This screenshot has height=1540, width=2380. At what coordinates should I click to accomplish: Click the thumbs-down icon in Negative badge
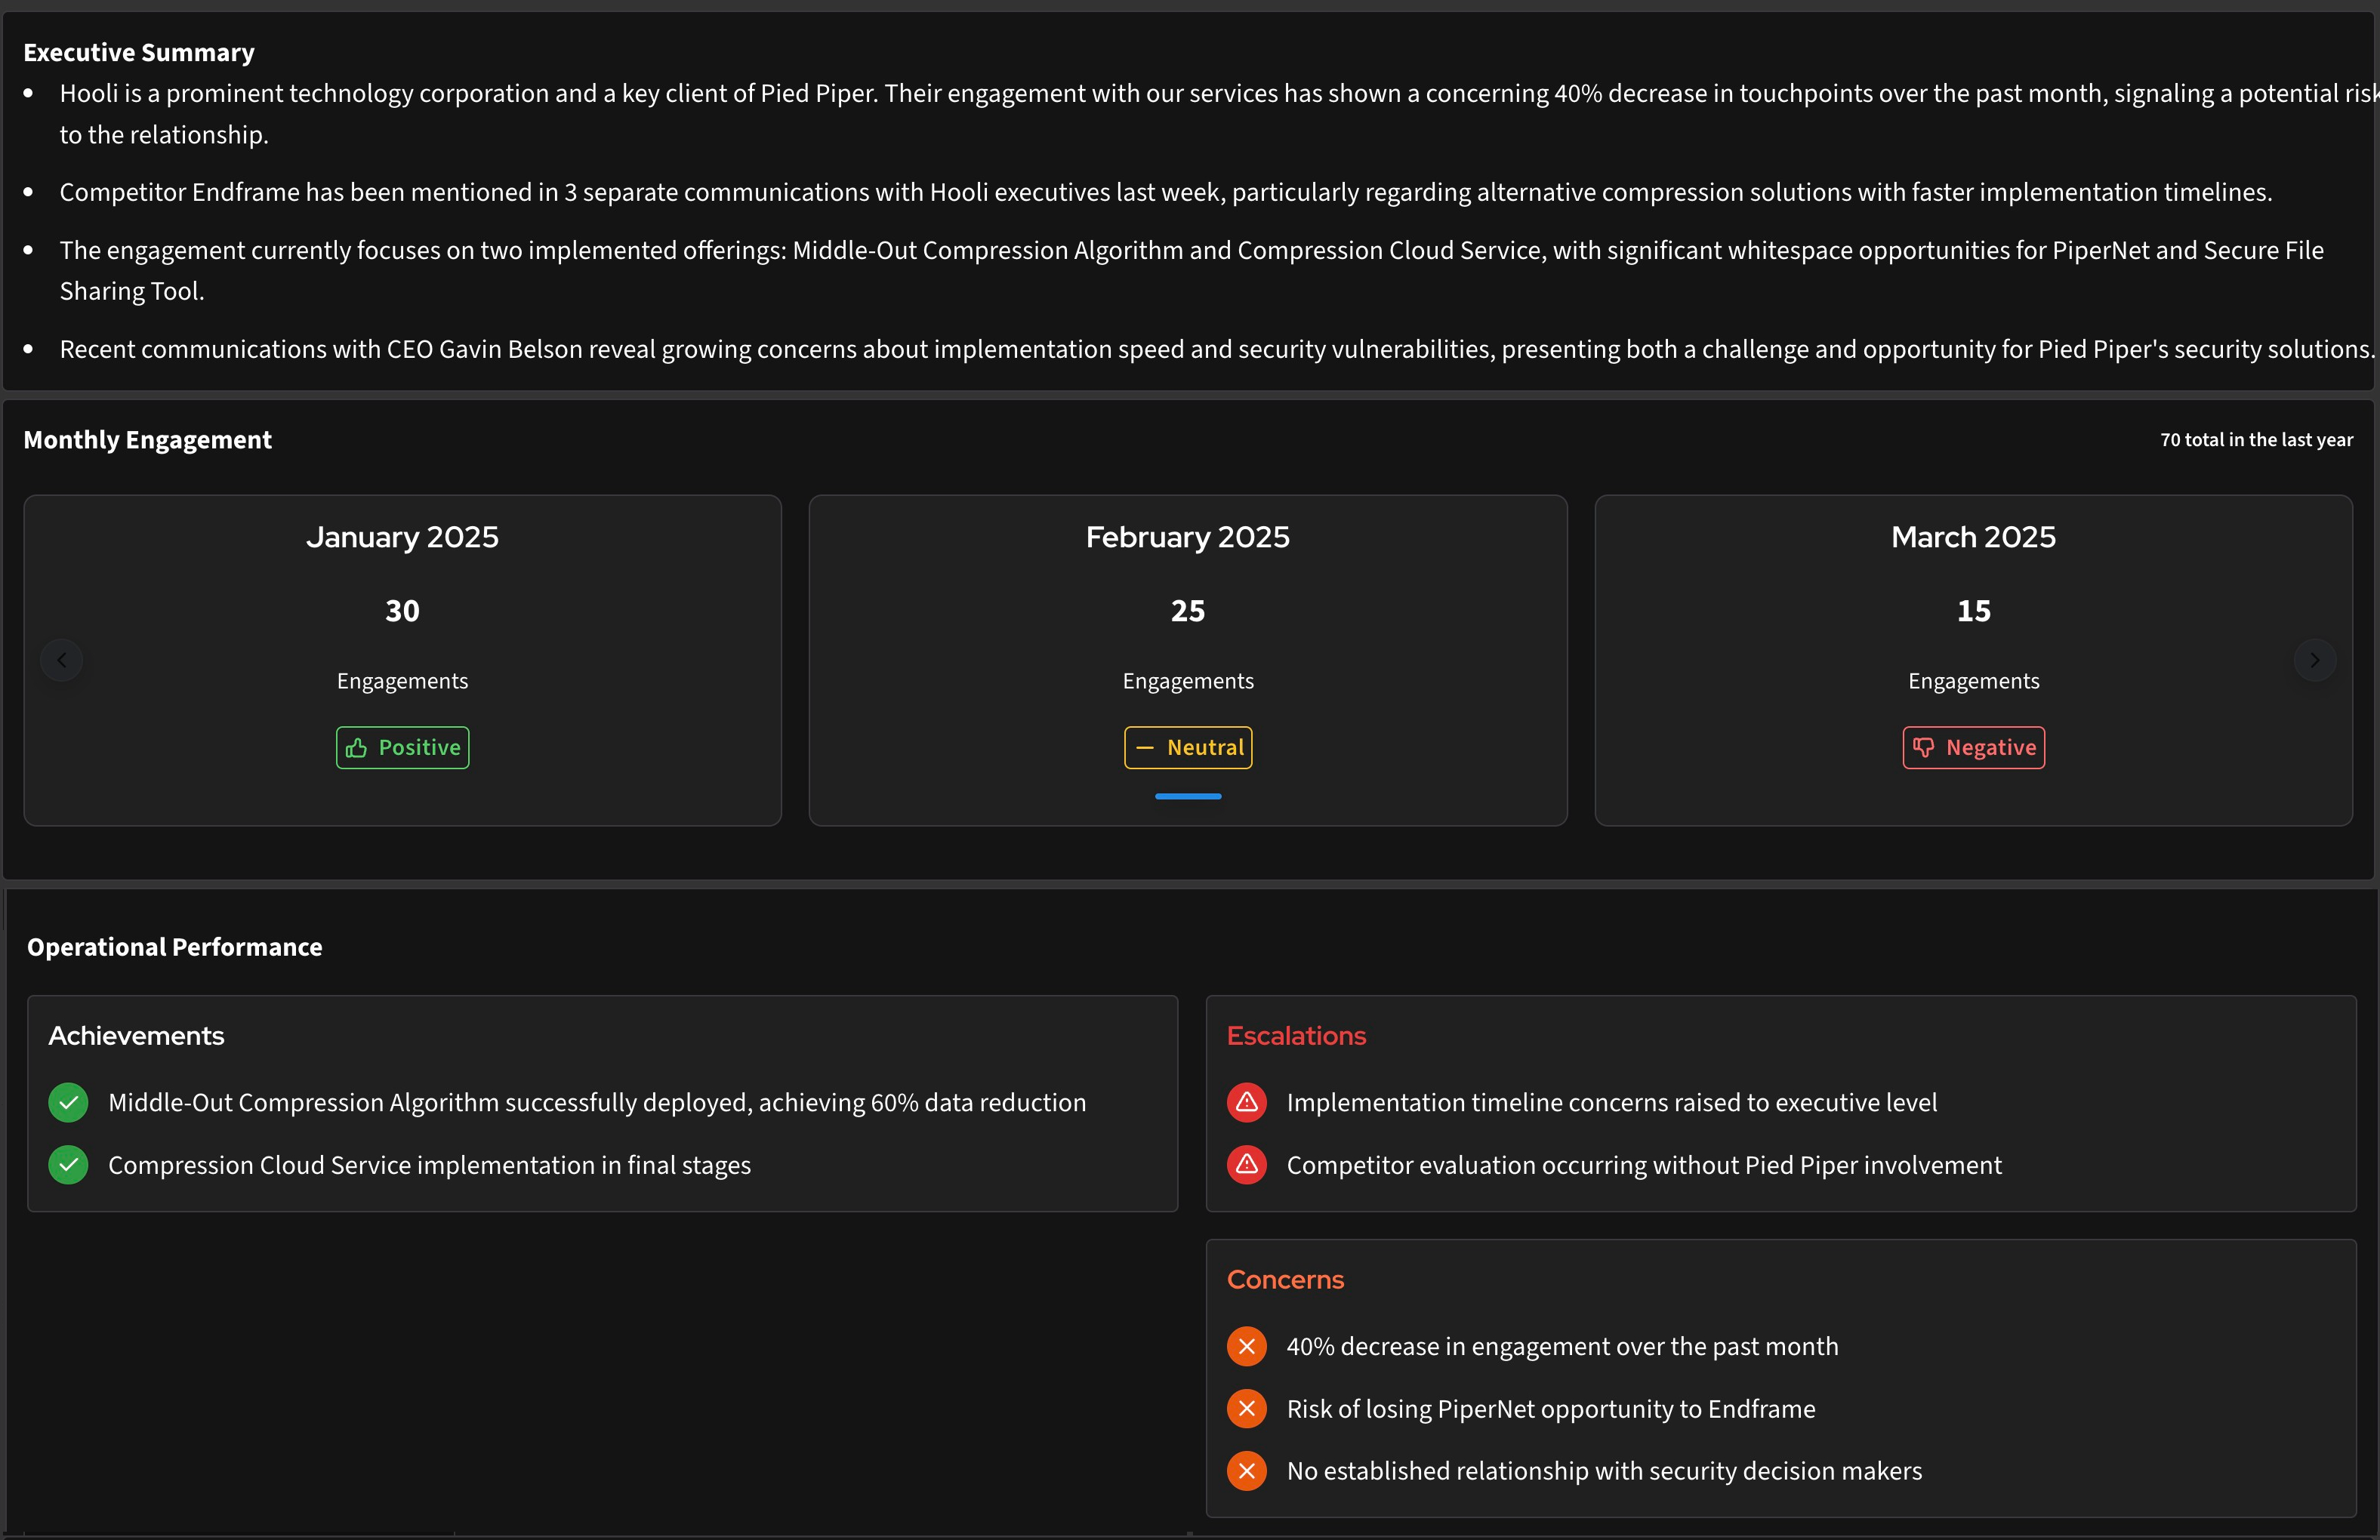pyautogui.click(x=1923, y=748)
